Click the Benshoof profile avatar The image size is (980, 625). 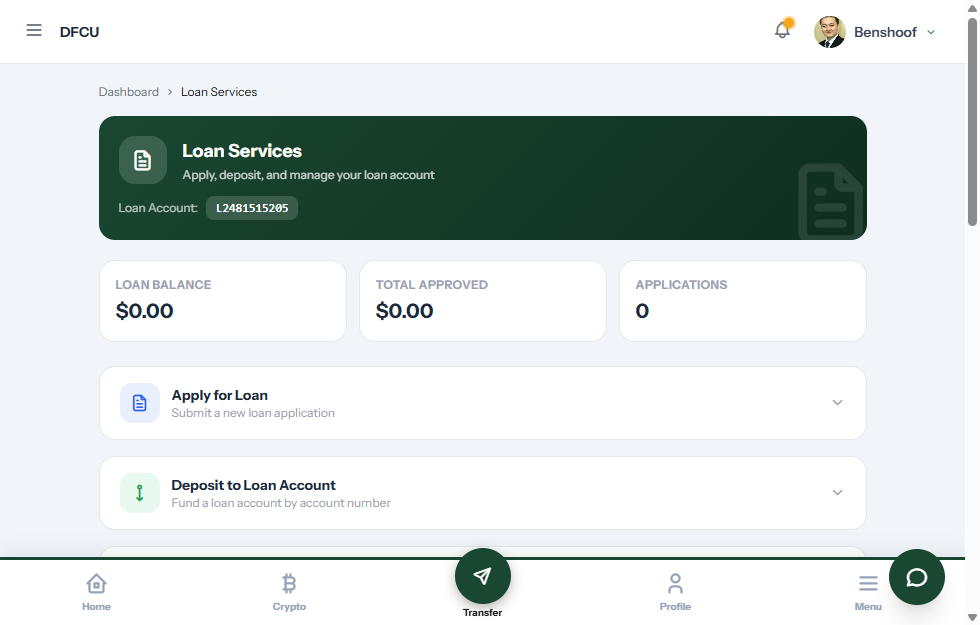(x=829, y=32)
